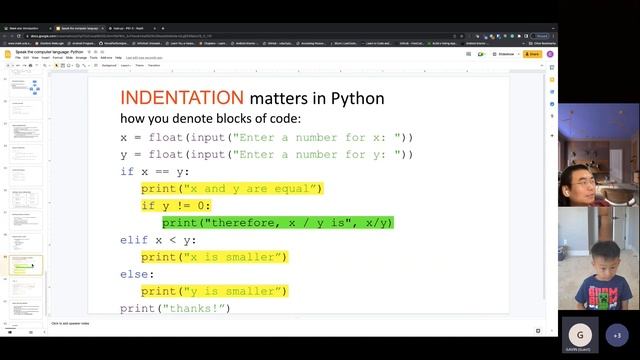
Task: Click the child's video tile
Action: coord(599,258)
